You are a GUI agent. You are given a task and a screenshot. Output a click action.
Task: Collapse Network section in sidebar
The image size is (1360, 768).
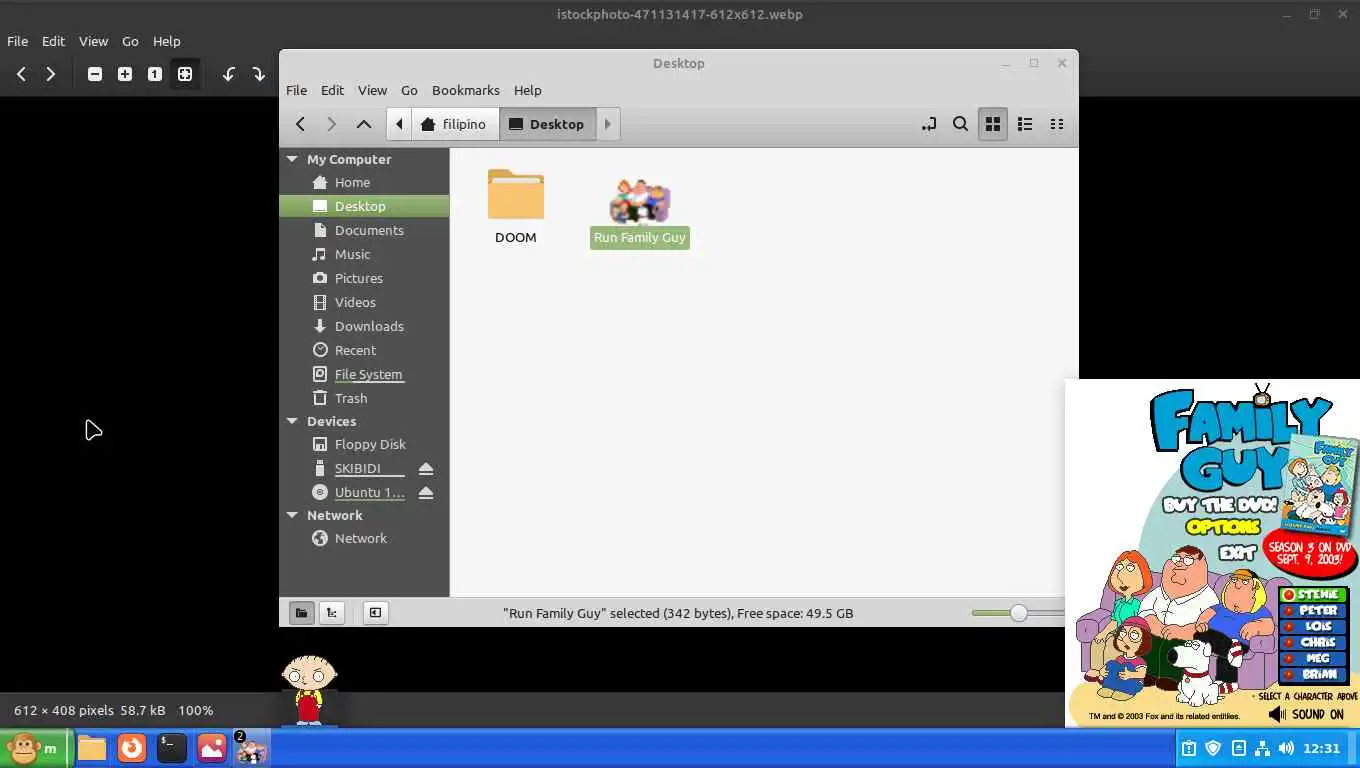(292, 515)
